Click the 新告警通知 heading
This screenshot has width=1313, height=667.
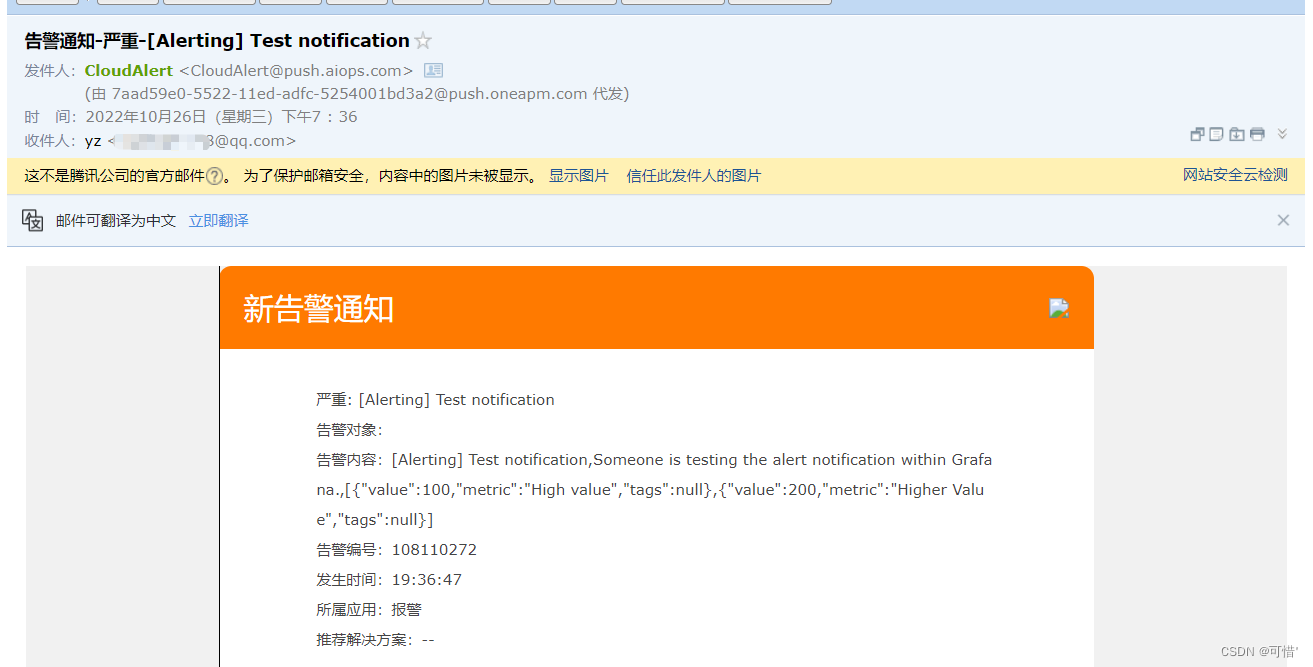pyautogui.click(x=319, y=309)
